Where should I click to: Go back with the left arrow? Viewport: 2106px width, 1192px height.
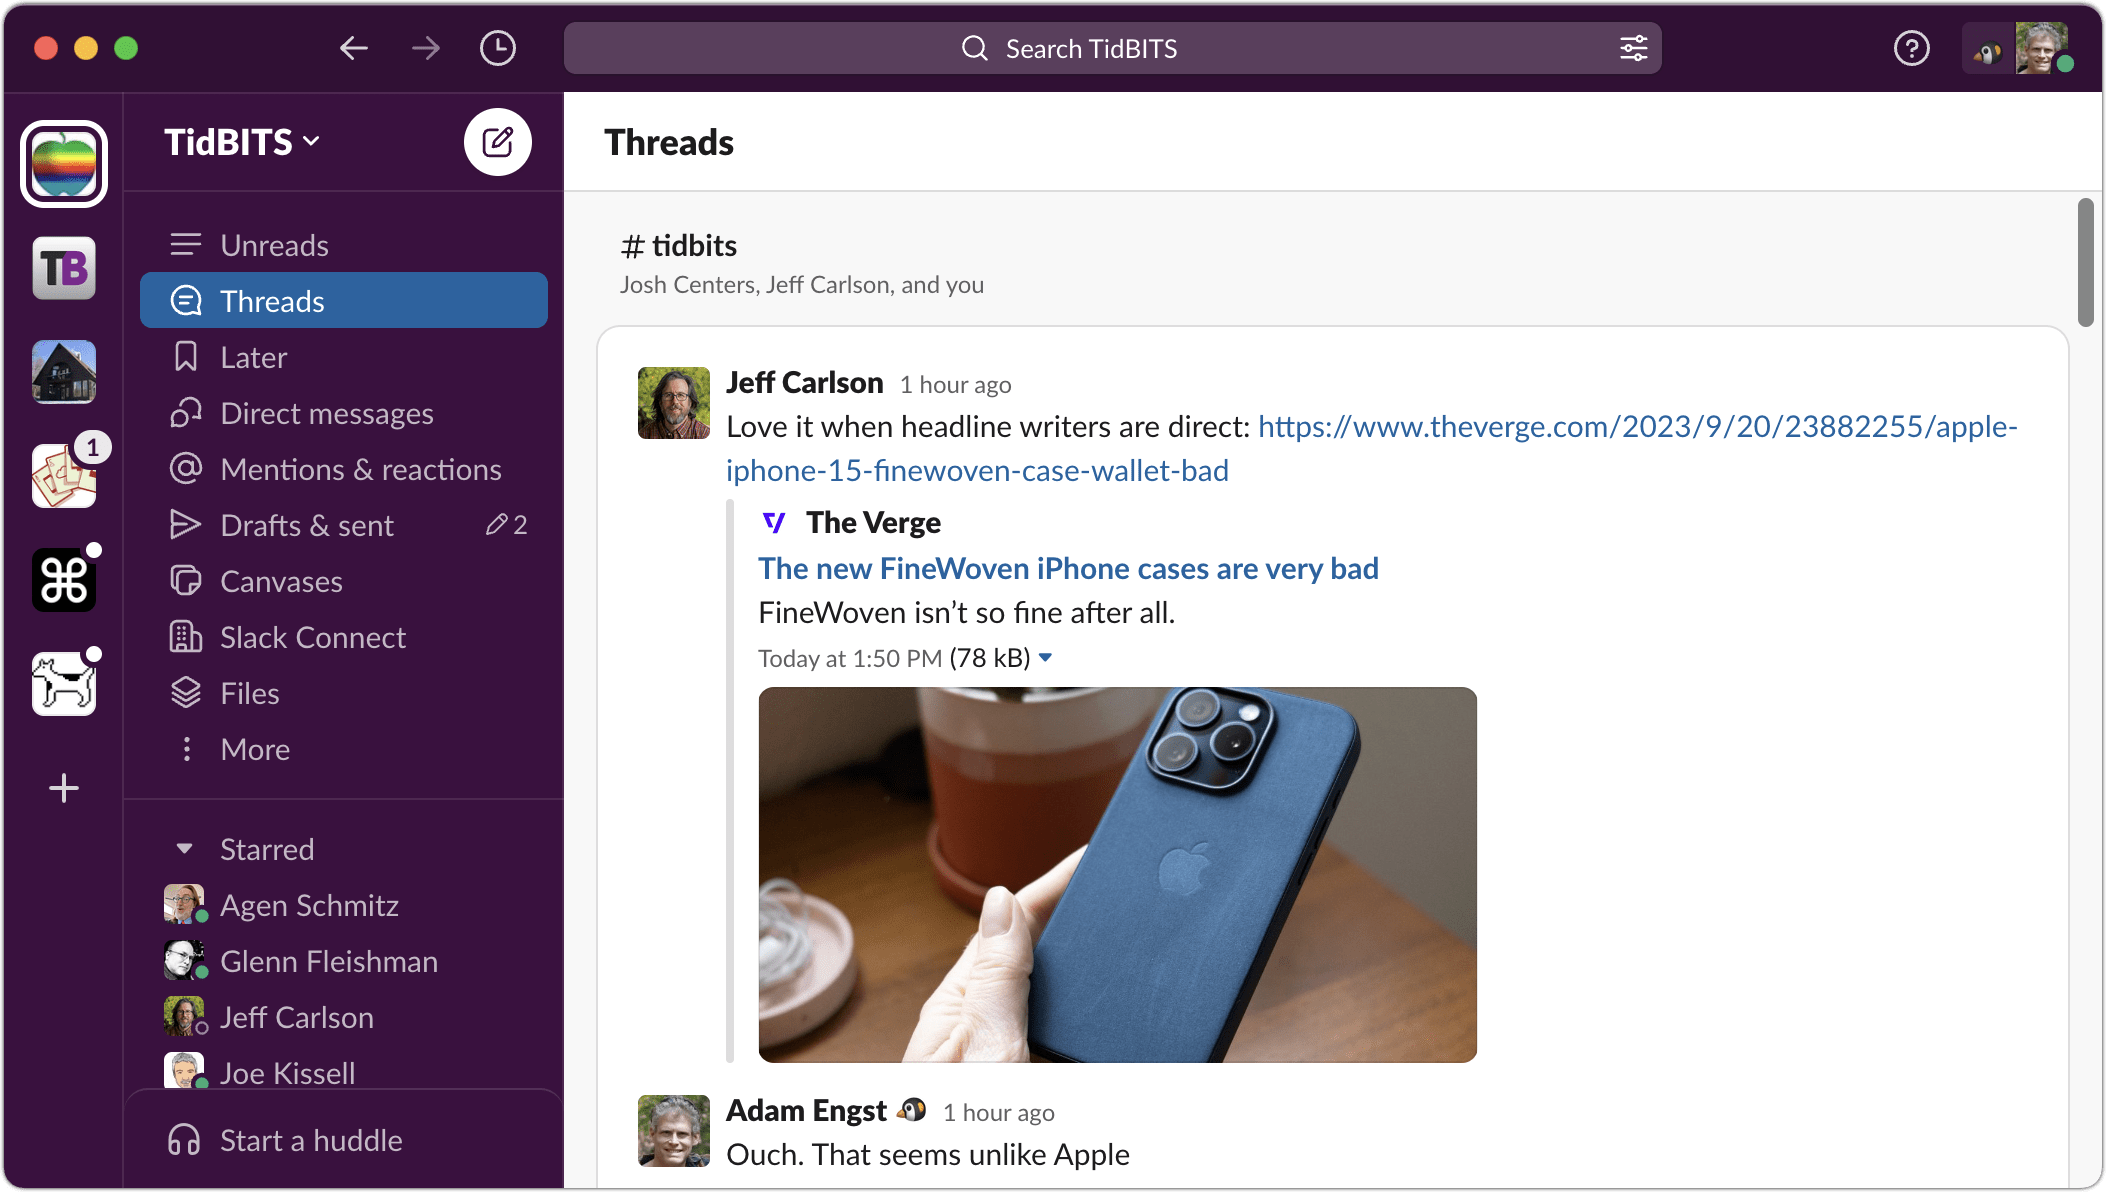coord(354,48)
